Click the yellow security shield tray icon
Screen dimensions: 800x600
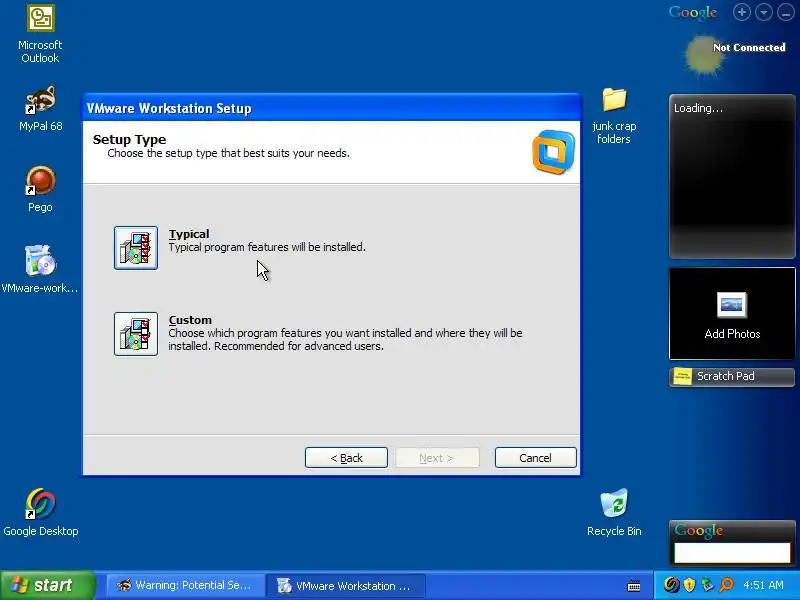coord(689,585)
